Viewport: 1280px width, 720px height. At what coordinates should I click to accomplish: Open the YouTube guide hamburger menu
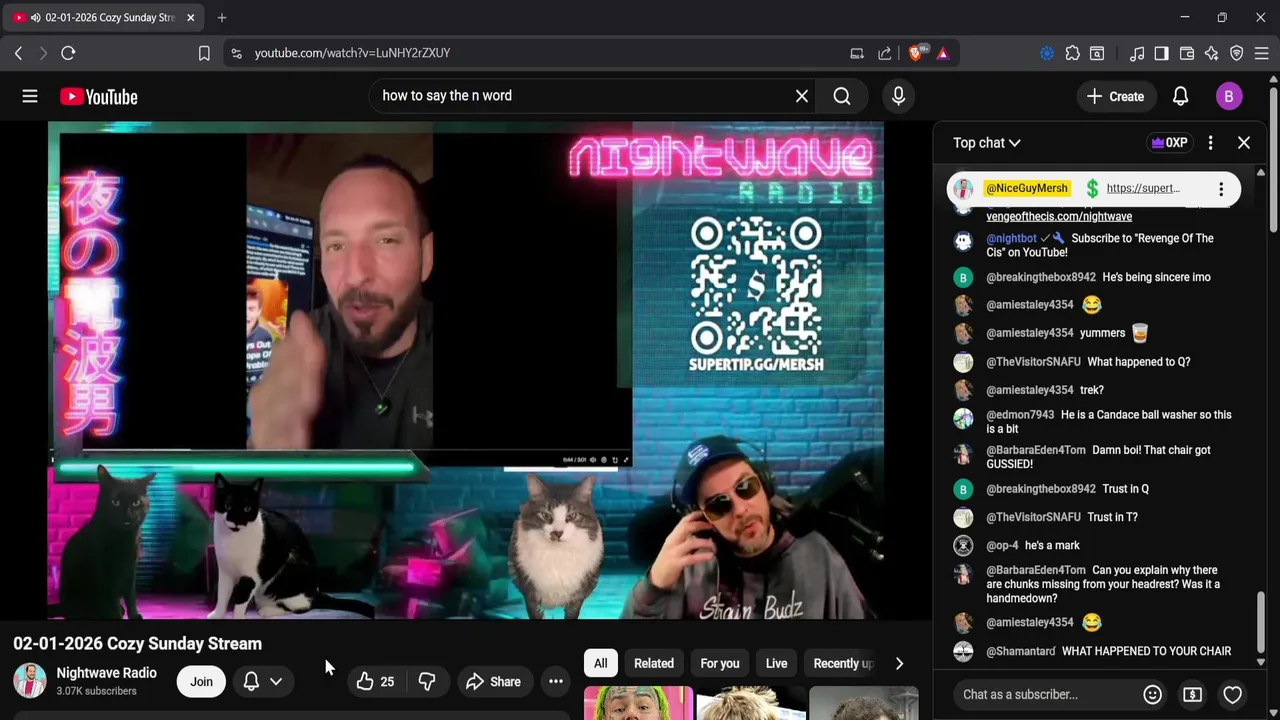point(30,96)
